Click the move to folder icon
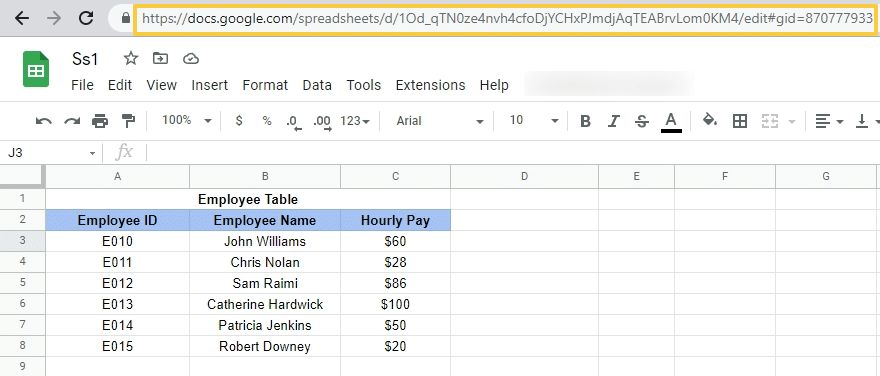Image resolution: width=880 pixels, height=376 pixels. 161,58
